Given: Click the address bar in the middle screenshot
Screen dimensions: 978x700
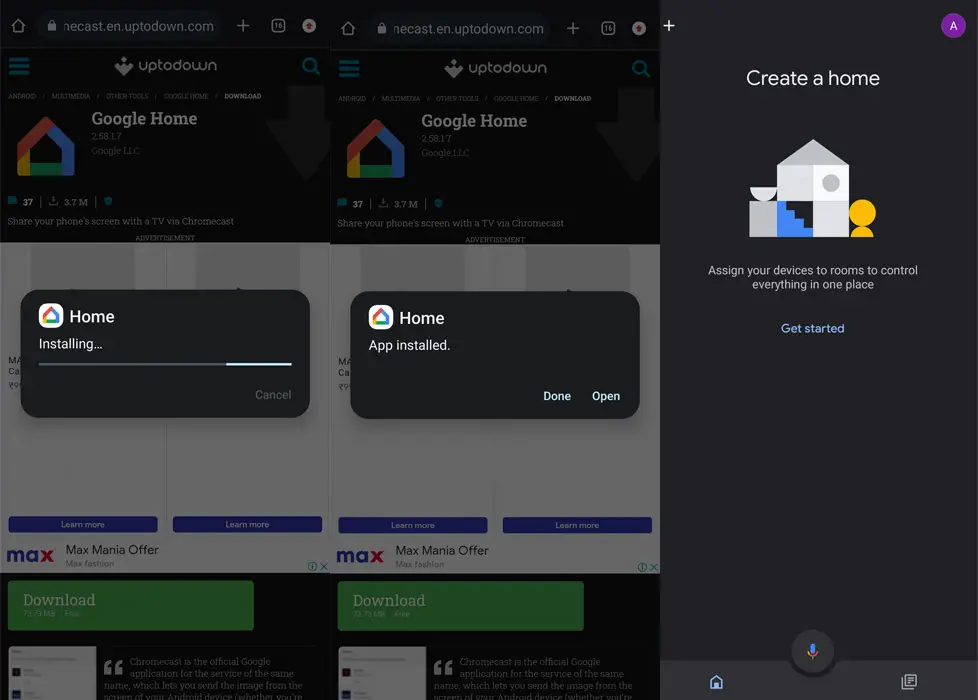Looking at the screenshot, I should coord(461,29).
